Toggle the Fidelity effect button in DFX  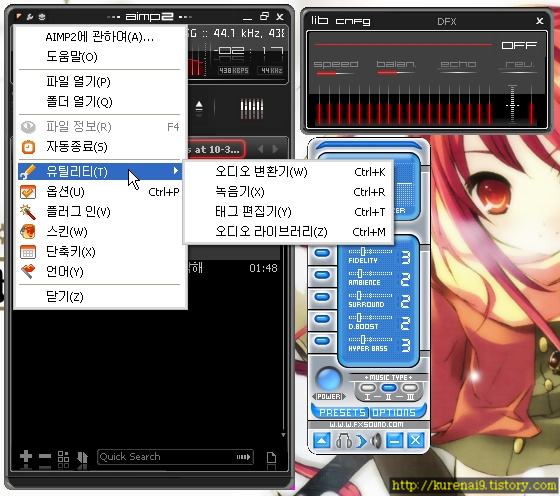(322, 253)
